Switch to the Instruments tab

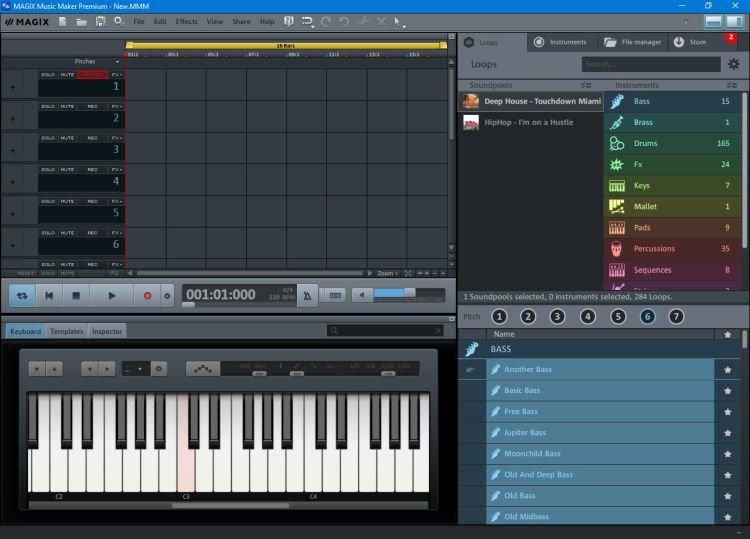(562, 42)
